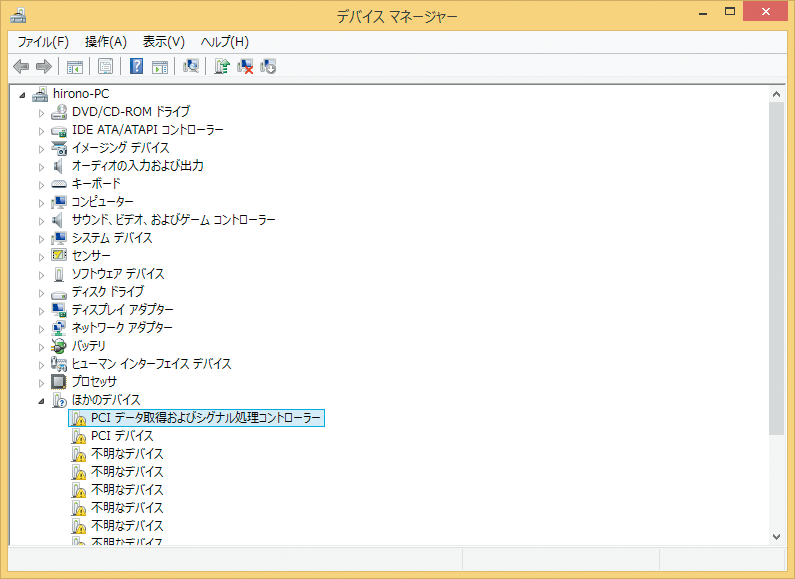Collapse the hirono-PC root node
Image resolution: width=795 pixels, height=579 pixels.
click(x=22, y=95)
